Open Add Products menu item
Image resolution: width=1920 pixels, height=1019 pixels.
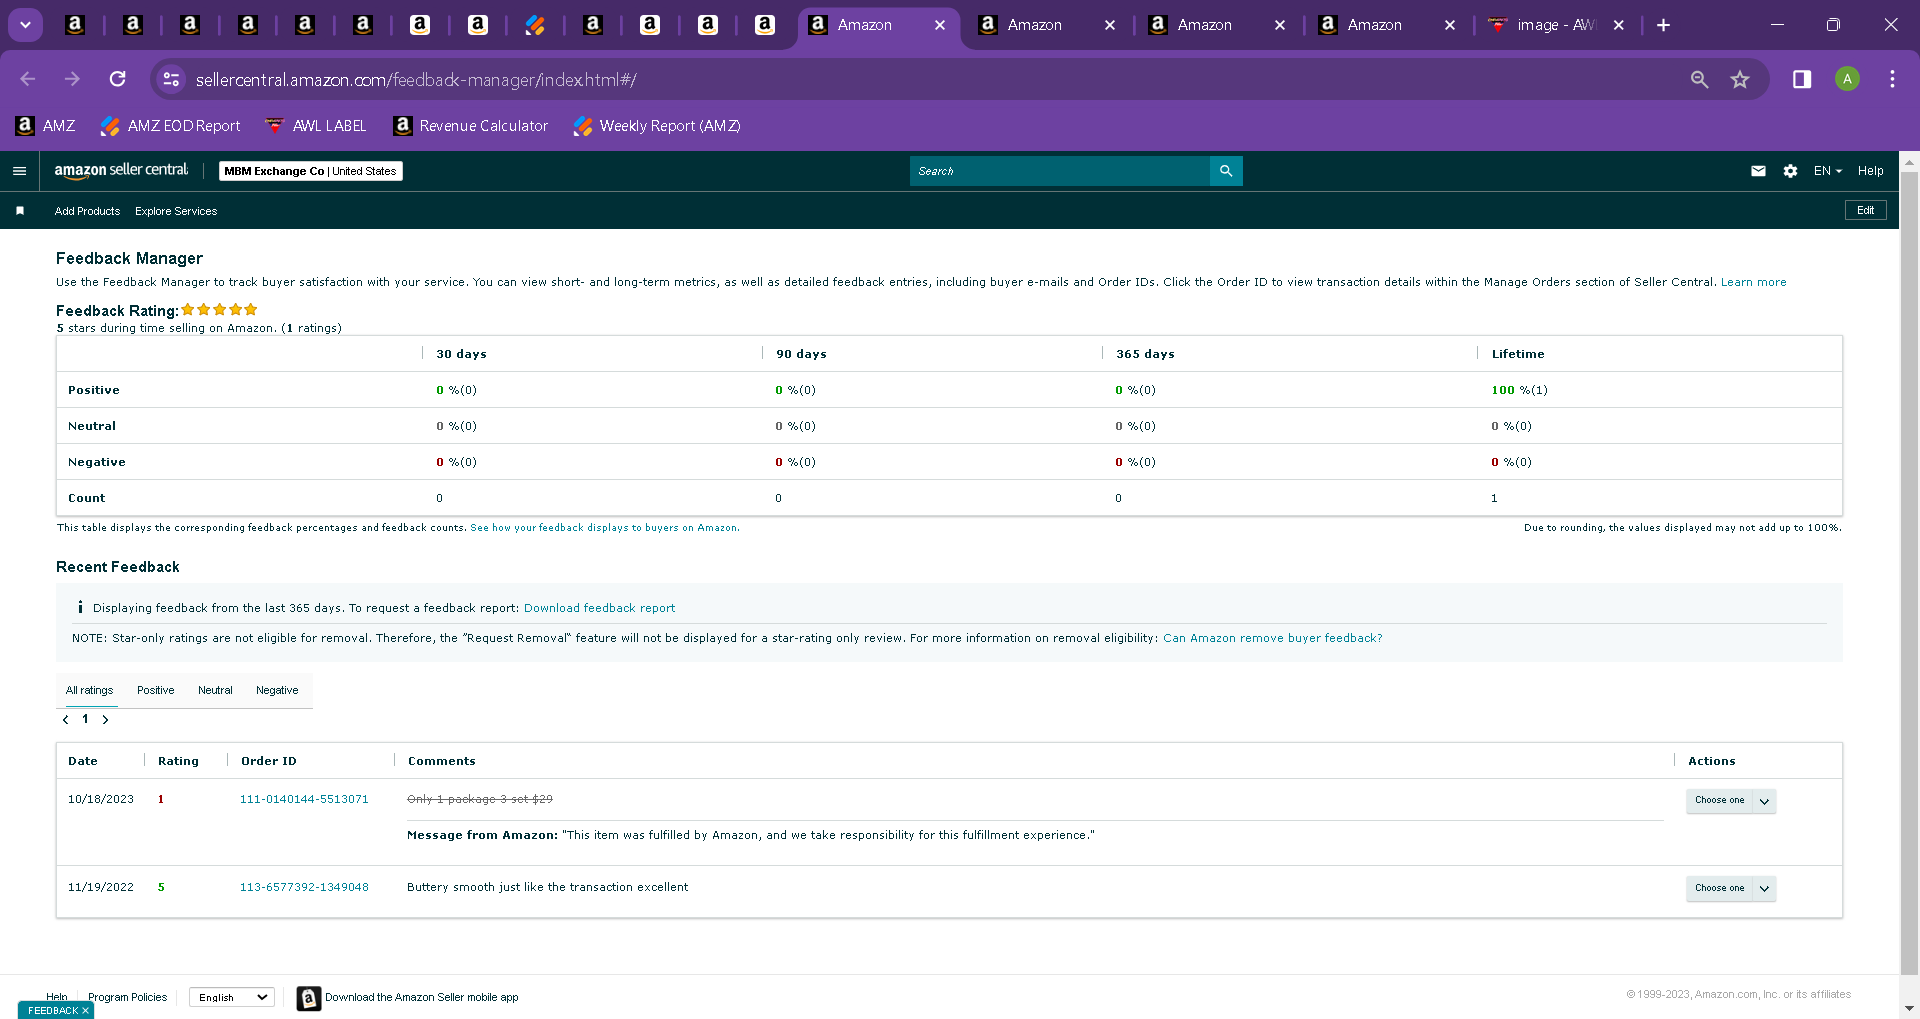pos(87,211)
